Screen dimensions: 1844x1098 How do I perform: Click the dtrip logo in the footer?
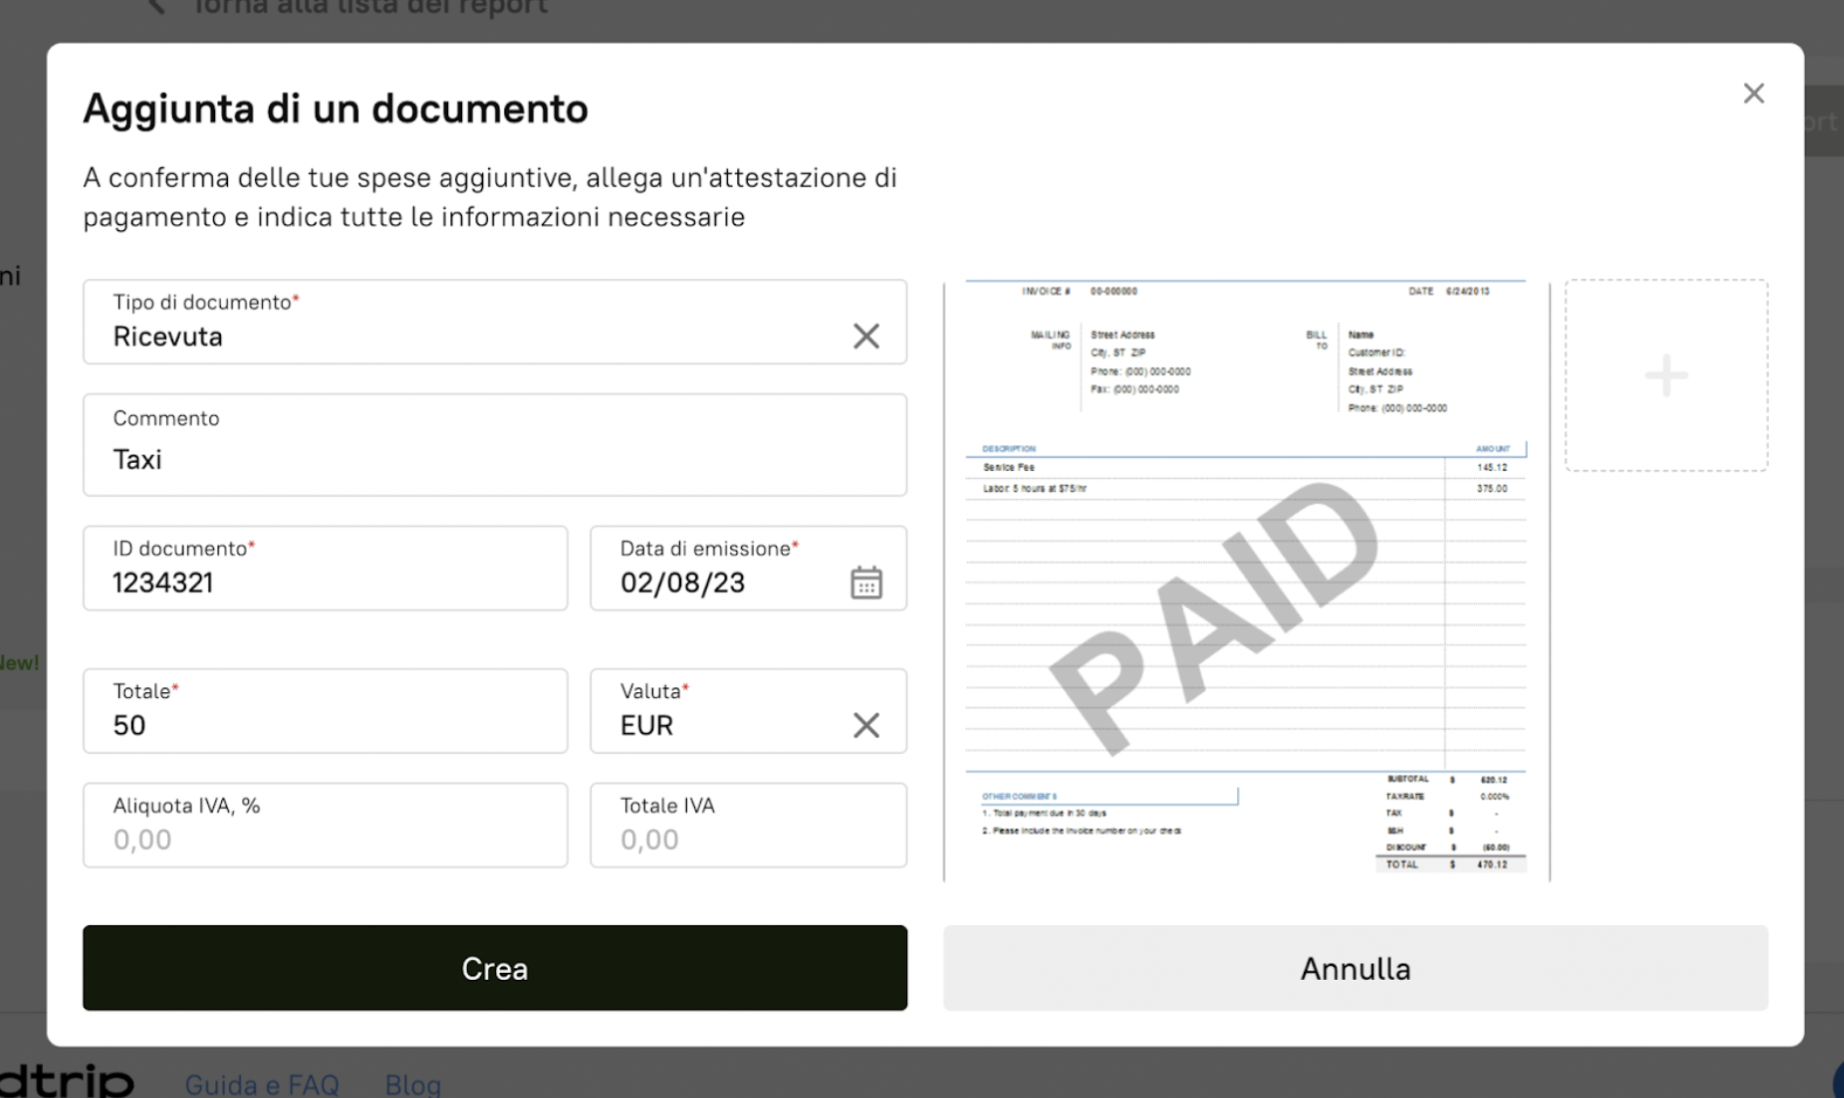(x=66, y=1082)
